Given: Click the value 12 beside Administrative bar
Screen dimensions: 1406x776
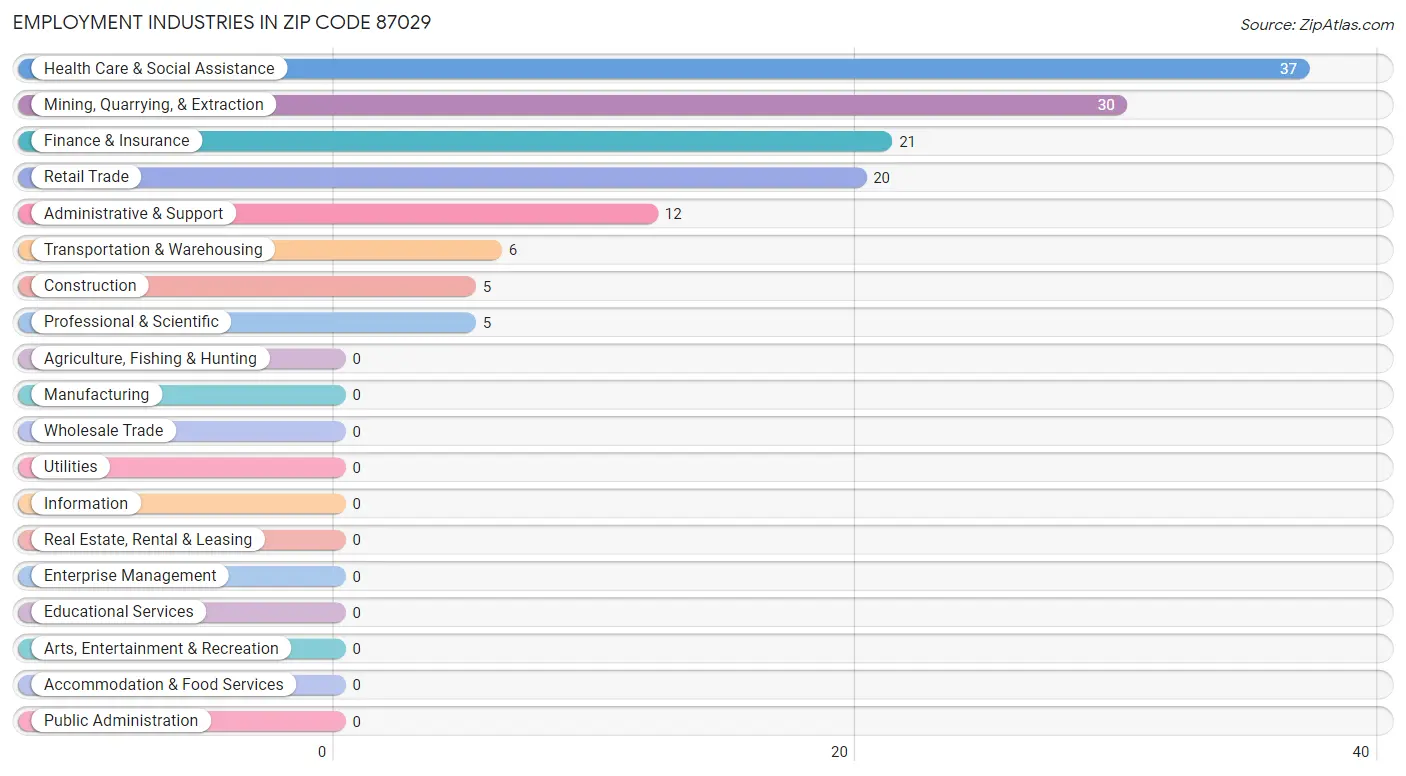Looking at the screenshot, I should click(x=673, y=214).
